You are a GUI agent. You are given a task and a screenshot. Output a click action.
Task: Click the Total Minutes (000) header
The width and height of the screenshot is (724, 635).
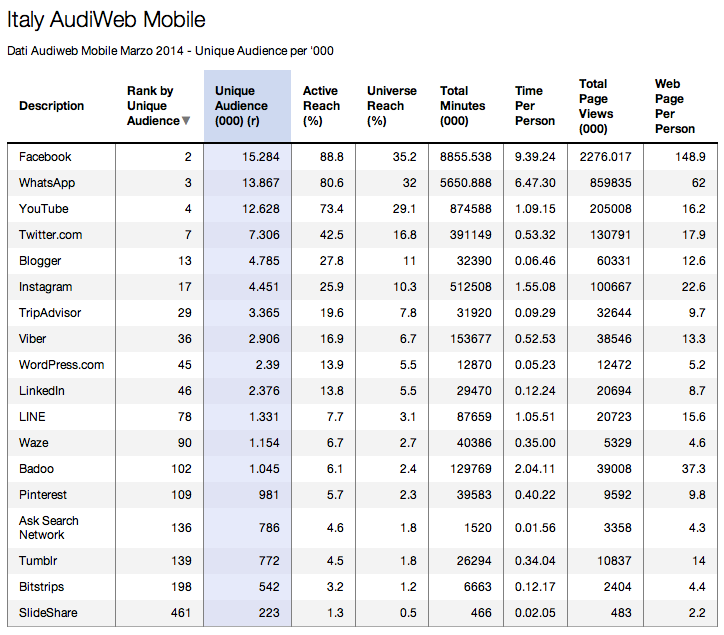pos(462,106)
